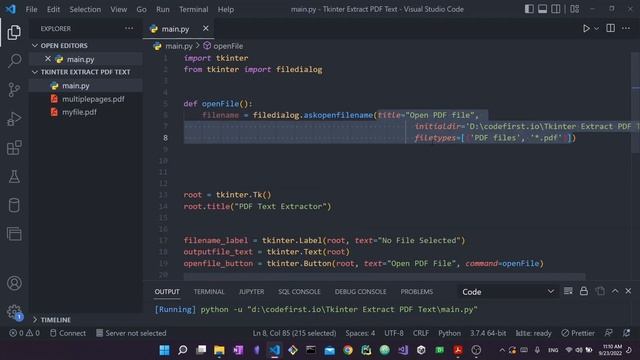Open the Windows Start menu
This screenshot has height=360, width=640.
[x=164, y=350]
